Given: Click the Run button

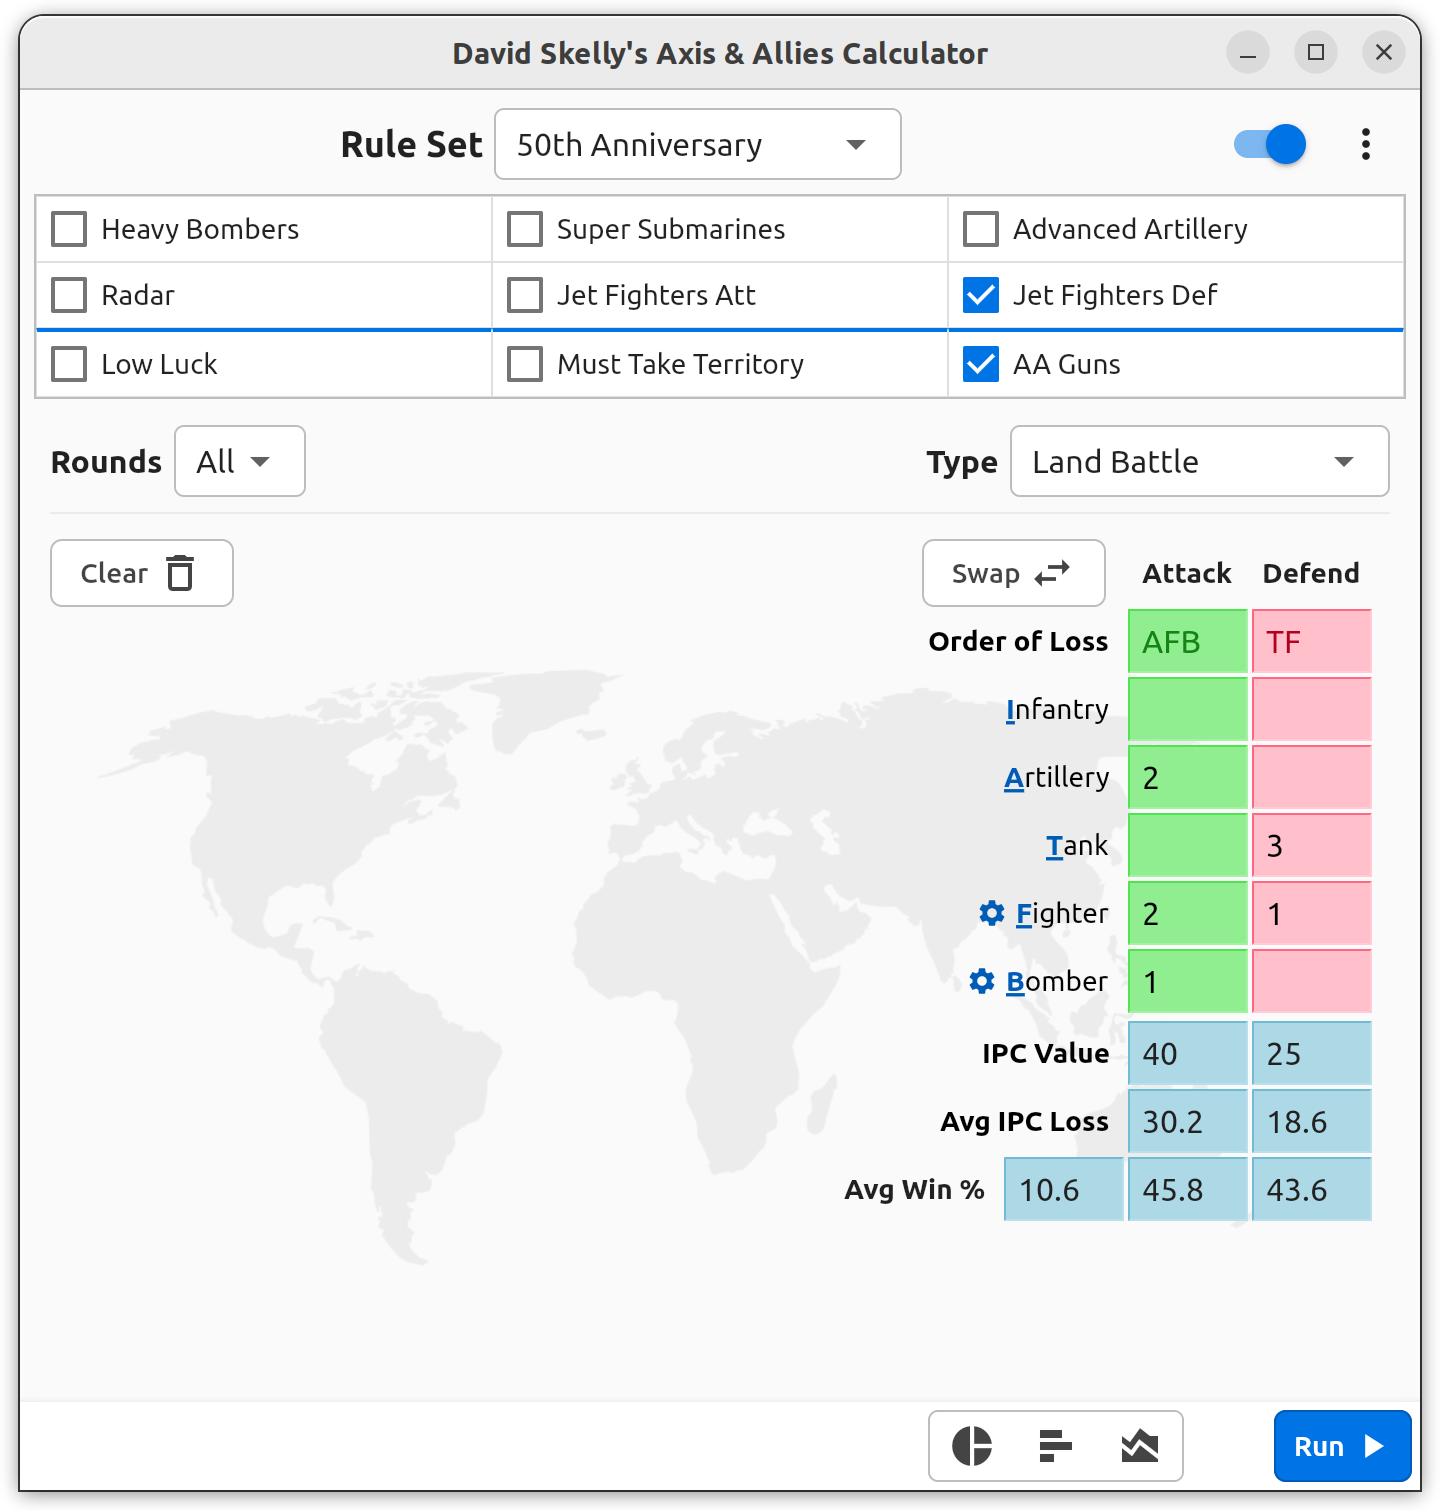Looking at the screenshot, I should coord(1342,1446).
